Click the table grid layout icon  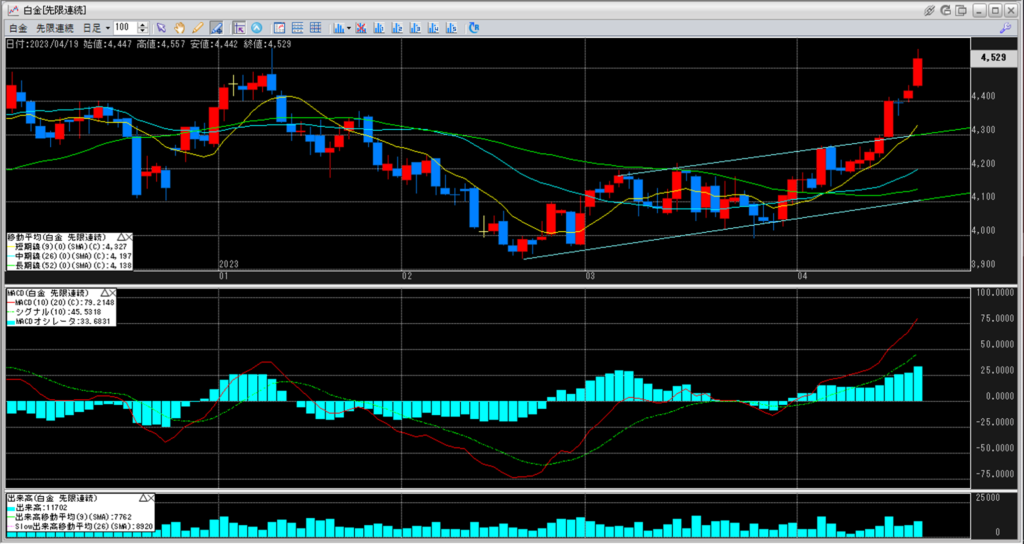click(315, 28)
